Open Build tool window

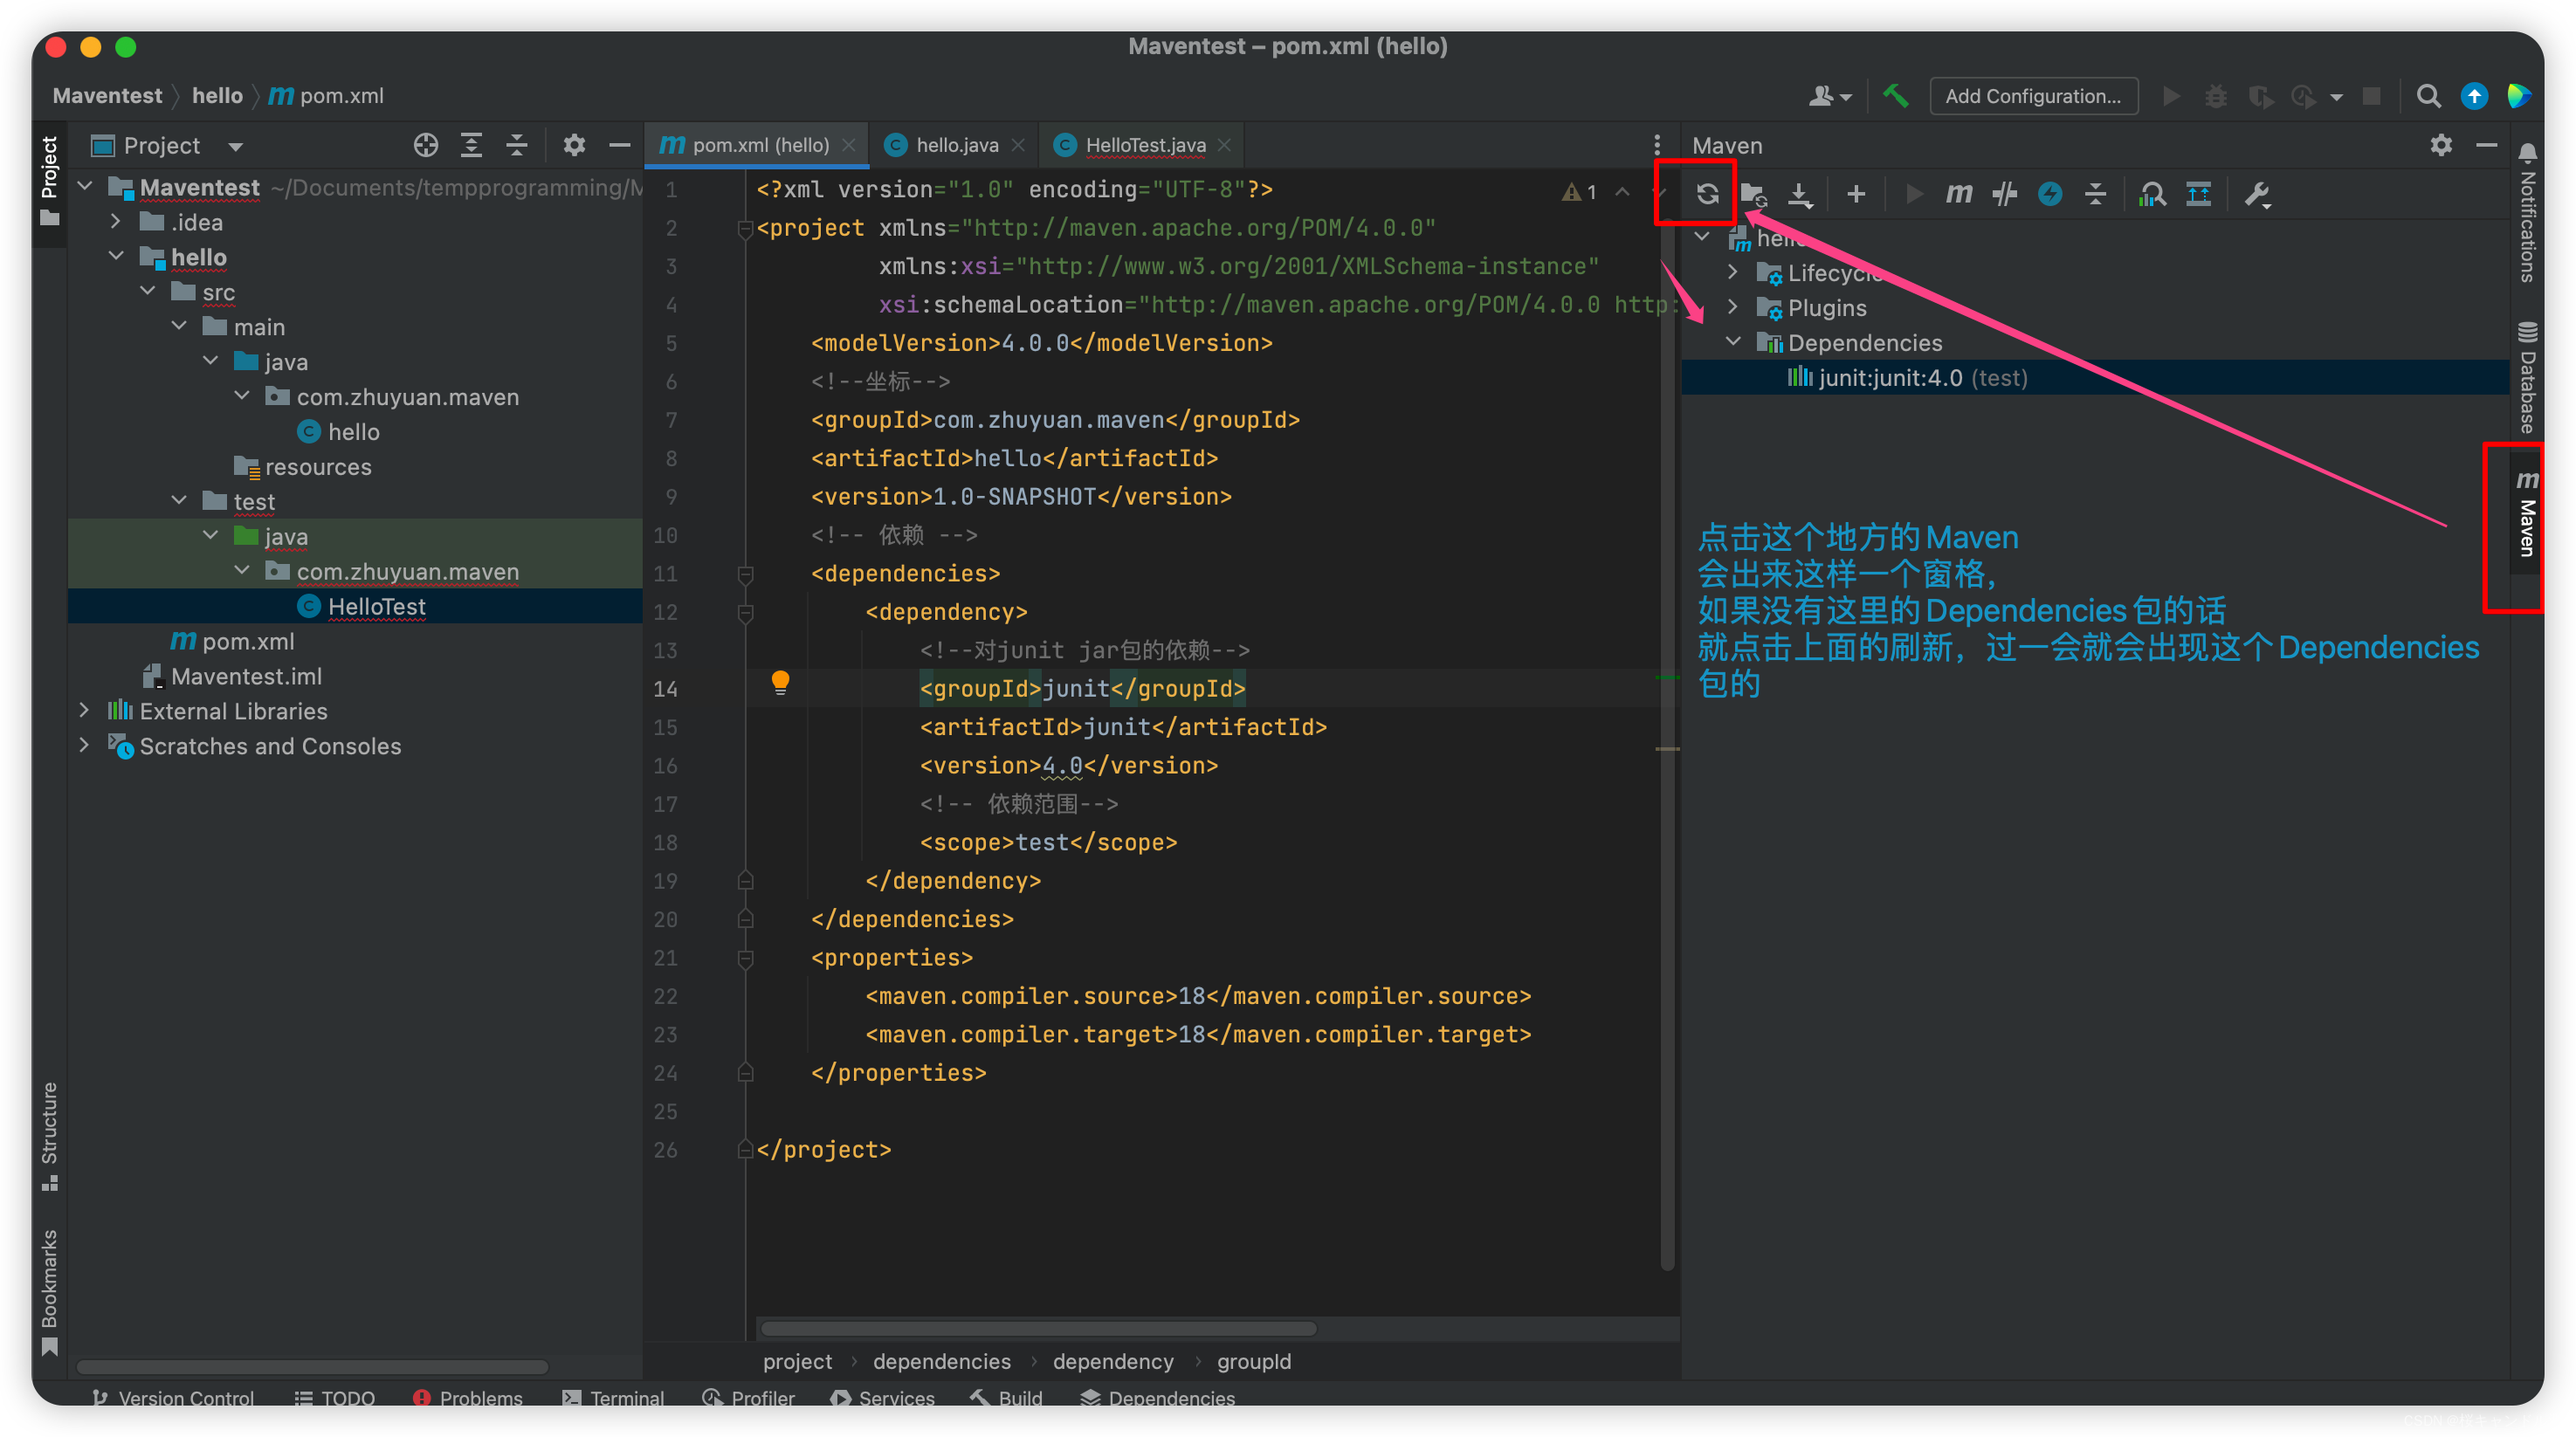coord(1007,1397)
